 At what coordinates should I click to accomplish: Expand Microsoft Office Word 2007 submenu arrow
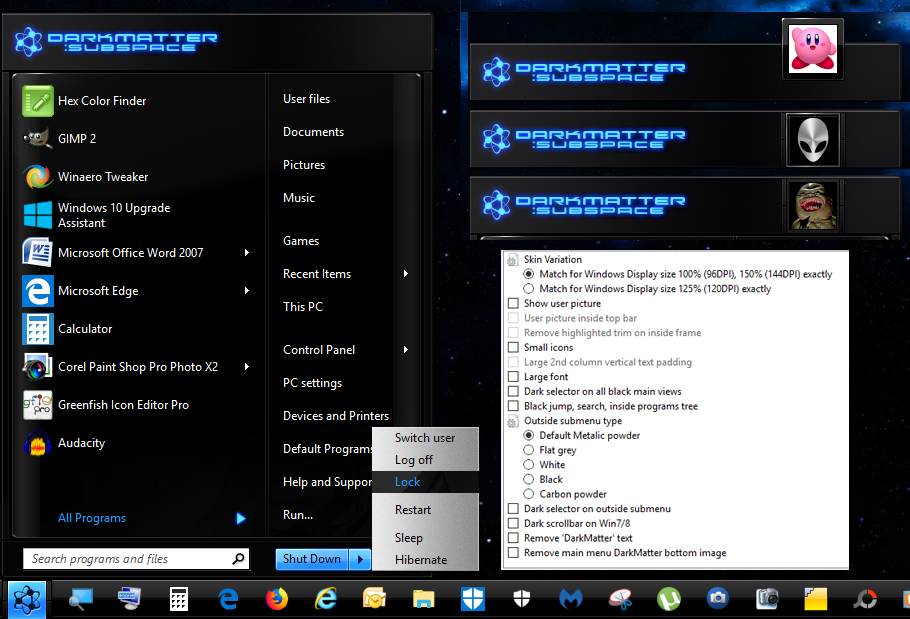coord(247,253)
